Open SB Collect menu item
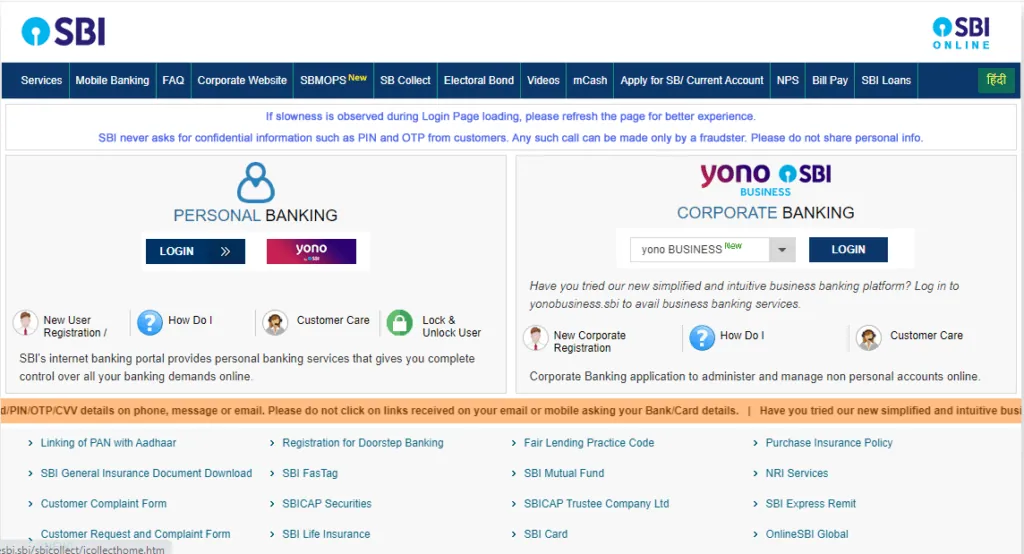 (406, 80)
